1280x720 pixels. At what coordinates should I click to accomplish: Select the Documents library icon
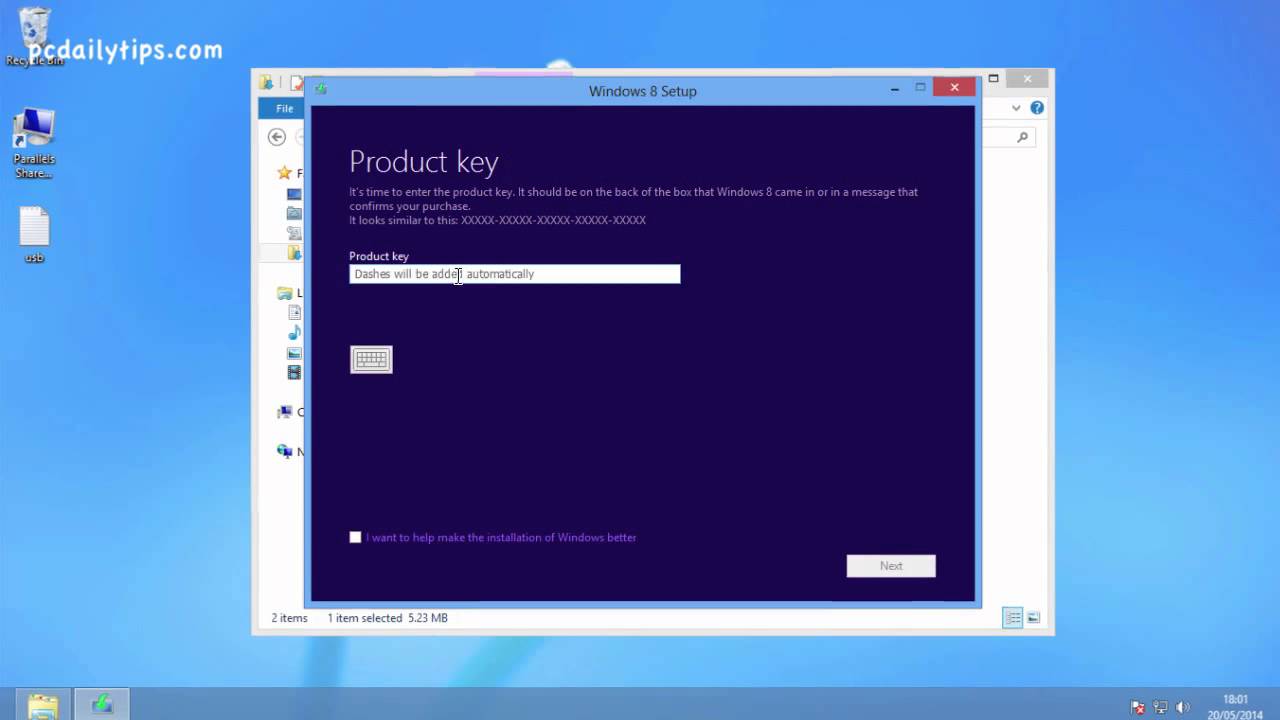294,313
